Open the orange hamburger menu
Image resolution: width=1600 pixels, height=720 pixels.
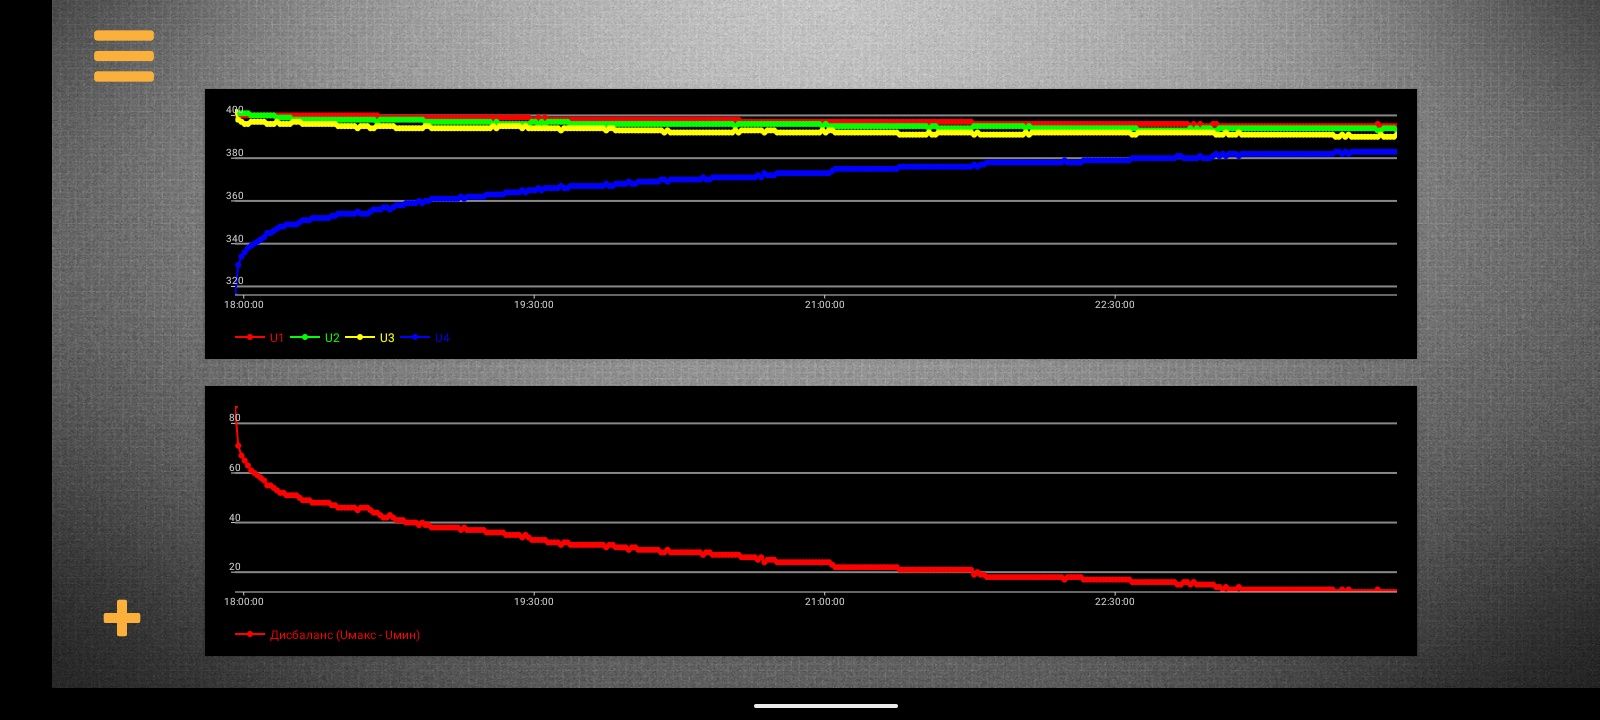point(124,56)
